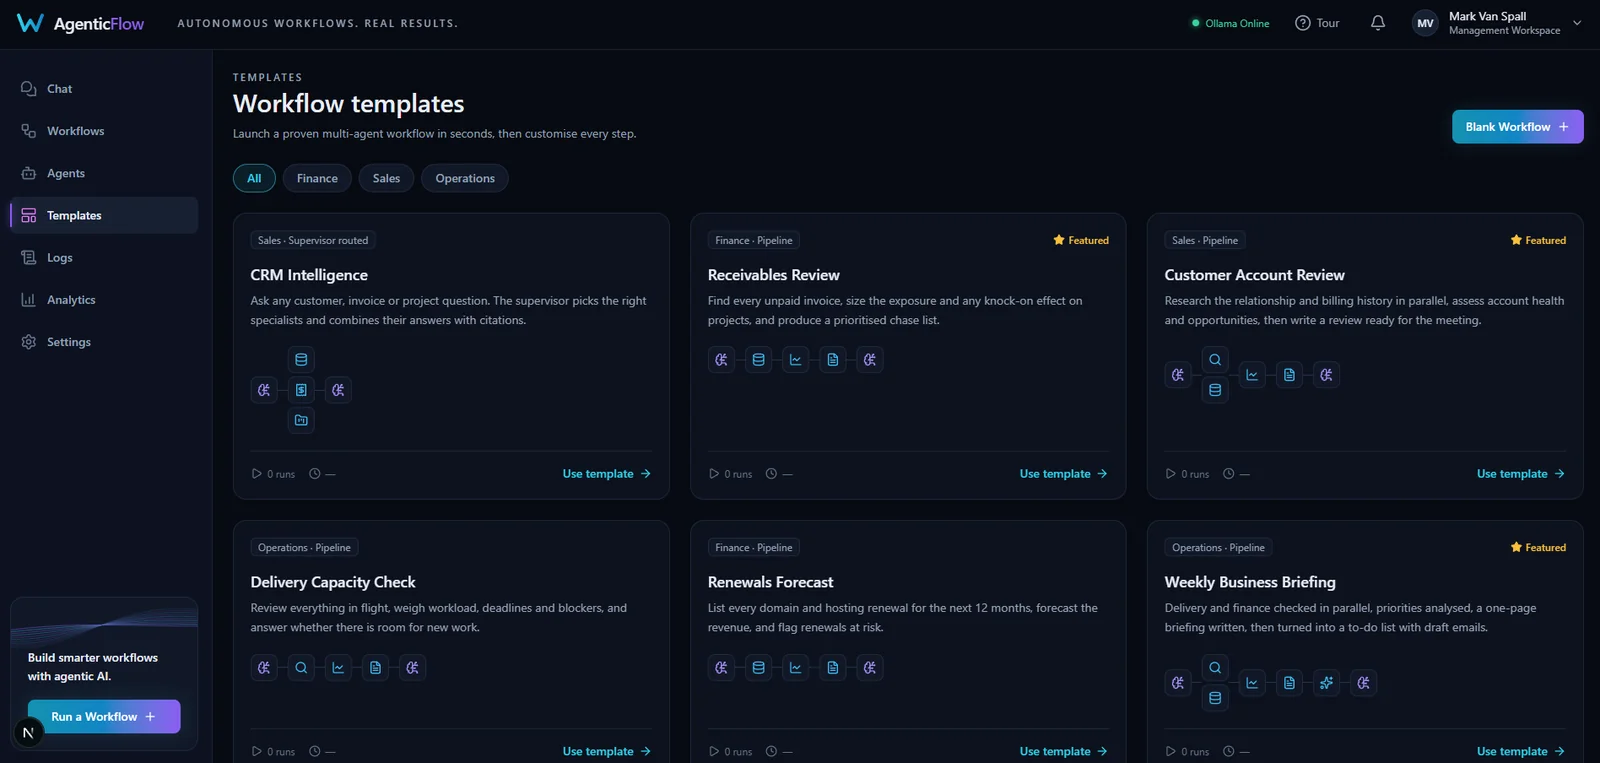
Task: Select the All filter tab
Action: 254,178
